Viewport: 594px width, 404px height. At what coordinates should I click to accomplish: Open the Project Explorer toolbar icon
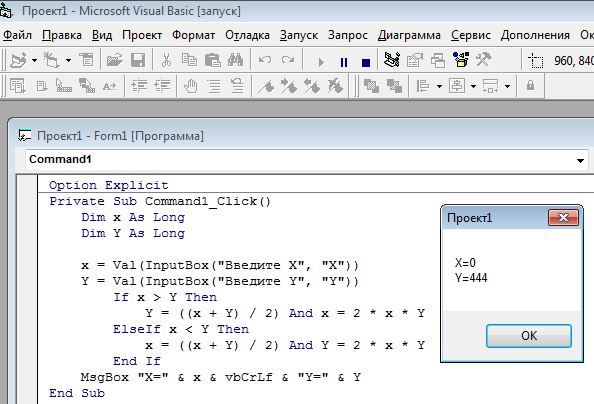pyautogui.click(x=392, y=60)
